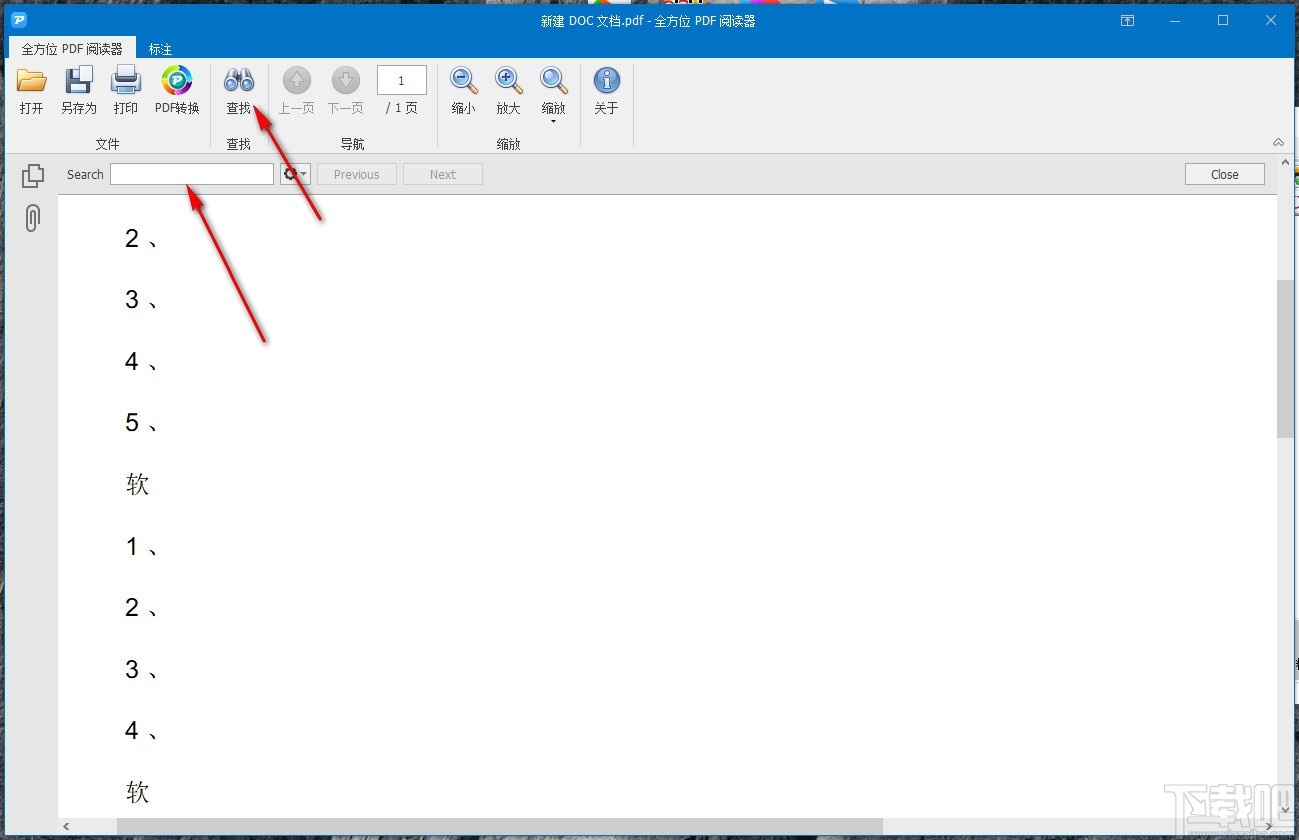The image size is (1299, 840).
Task: Maximize the PDF reader window
Action: [1223, 20]
